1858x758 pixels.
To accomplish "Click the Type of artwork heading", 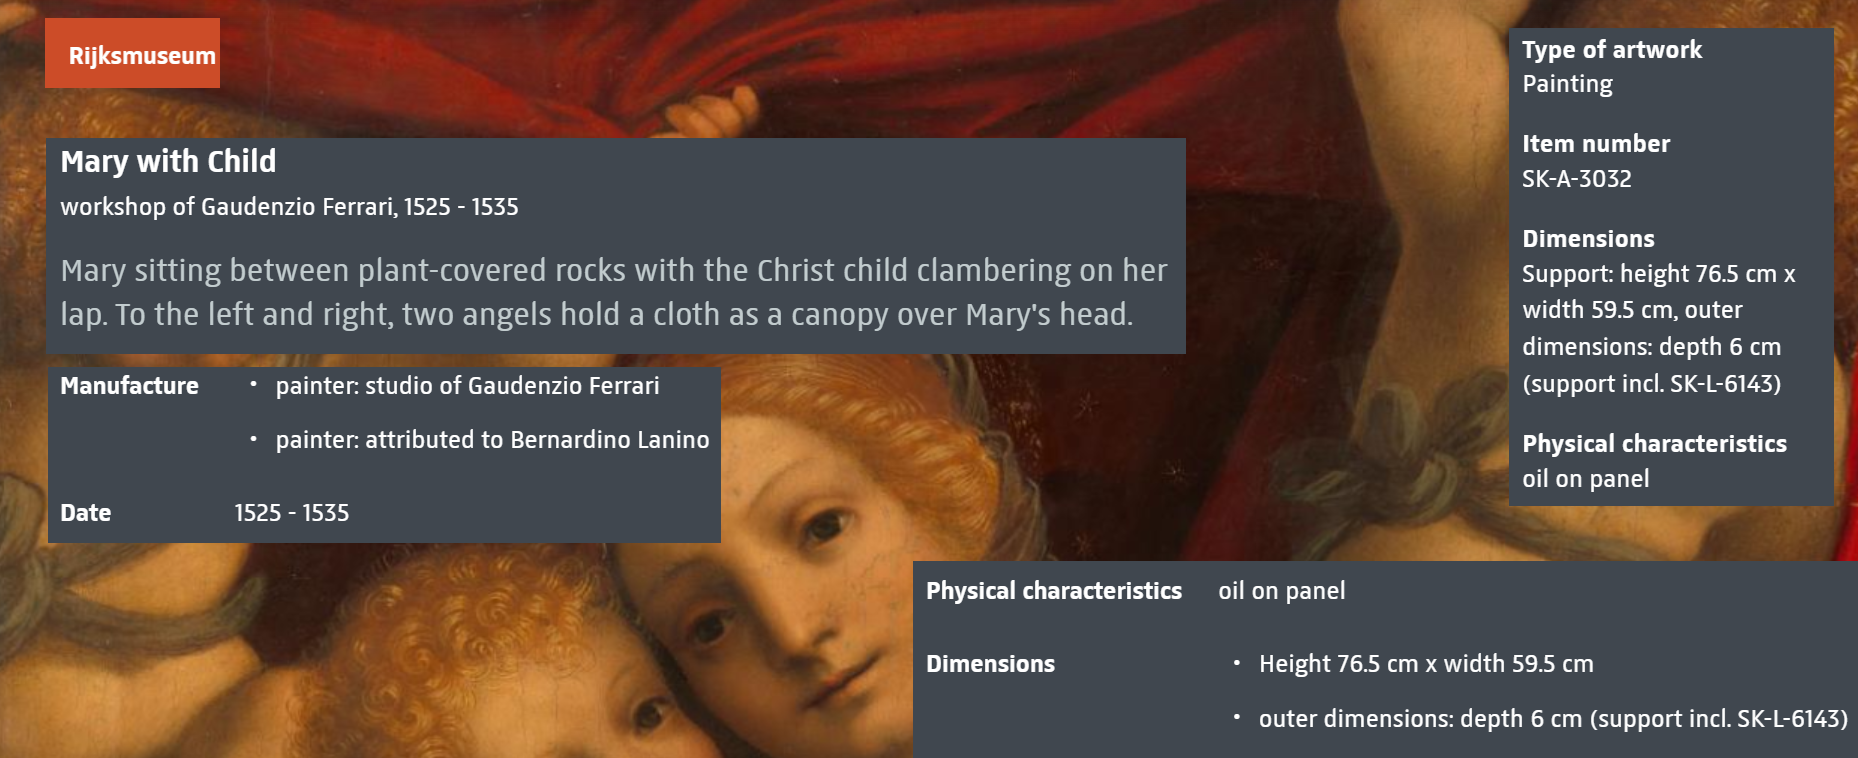I will tap(1611, 50).
